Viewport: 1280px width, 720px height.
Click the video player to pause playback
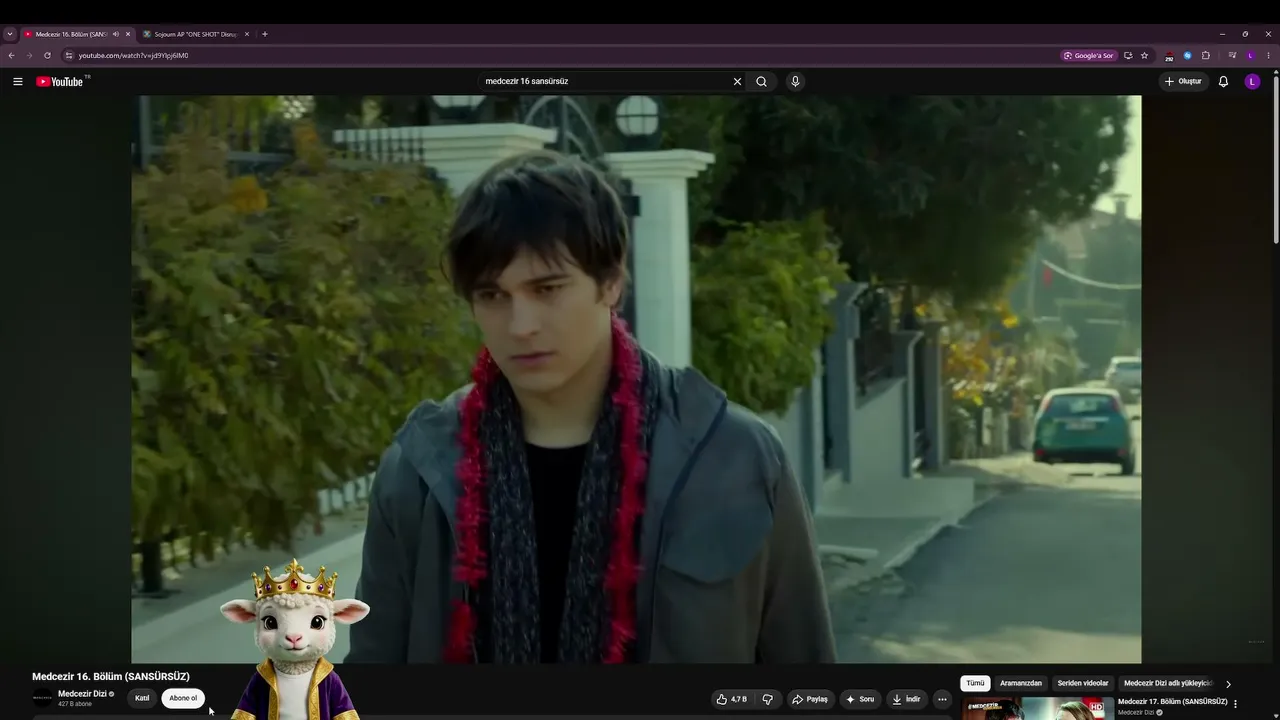636,379
